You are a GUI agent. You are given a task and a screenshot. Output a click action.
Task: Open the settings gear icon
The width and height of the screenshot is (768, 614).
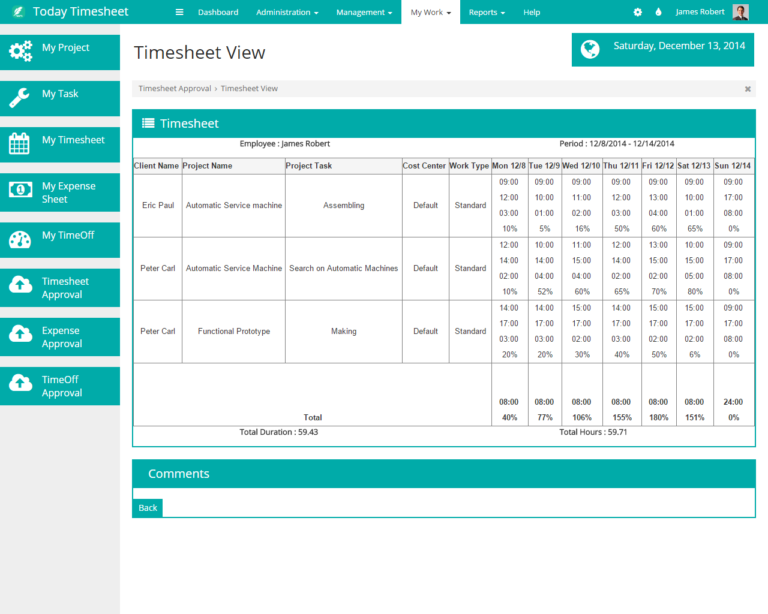638,12
